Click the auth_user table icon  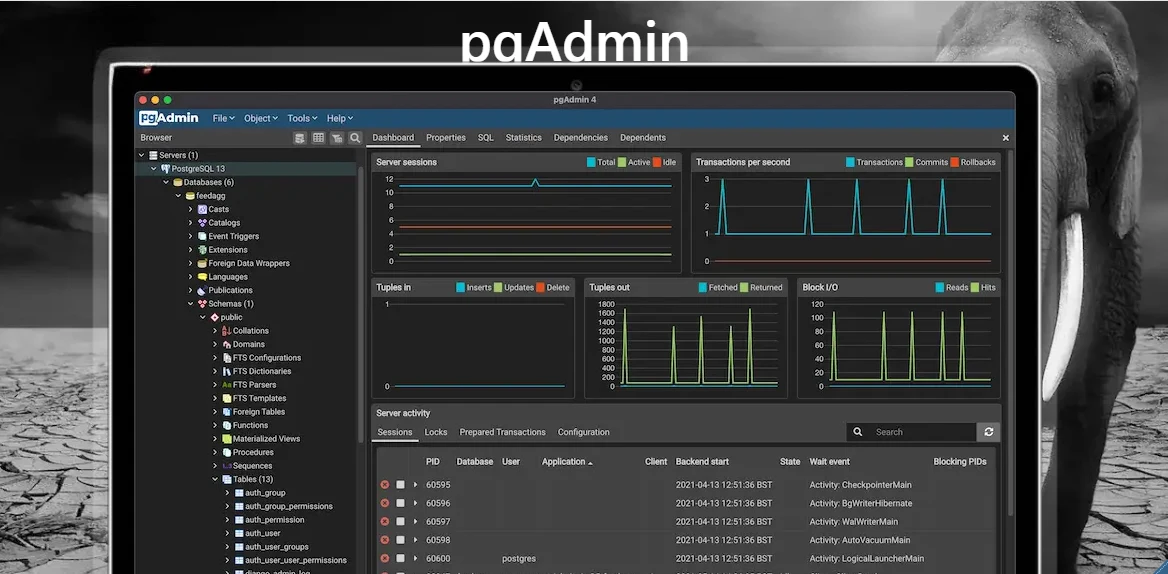click(239, 533)
